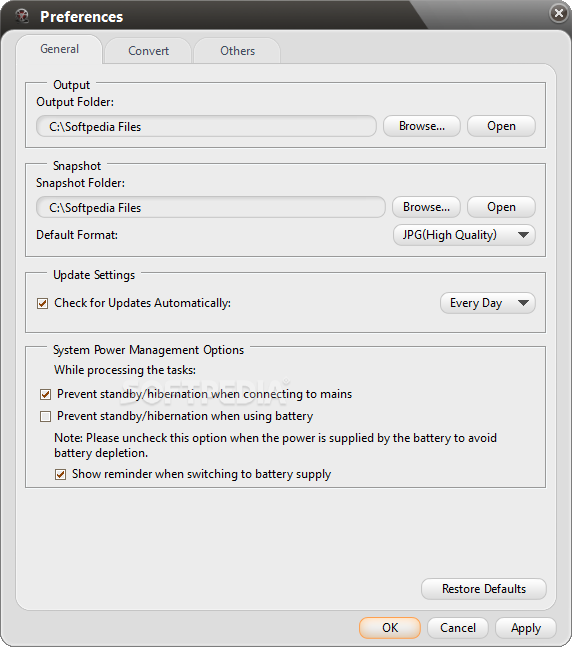The width and height of the screenshot is (572, 647).
Task: Open the Output Folder location
Action: pos(501,126)
